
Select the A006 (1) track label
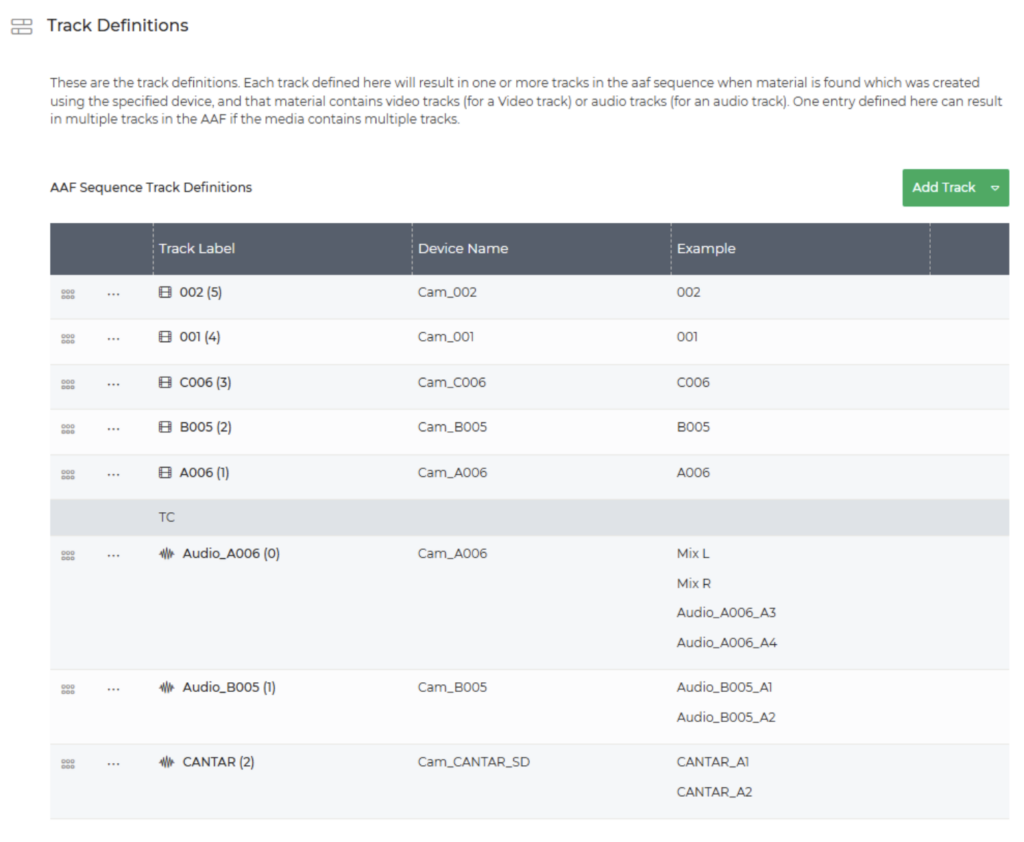click(204, 472)
